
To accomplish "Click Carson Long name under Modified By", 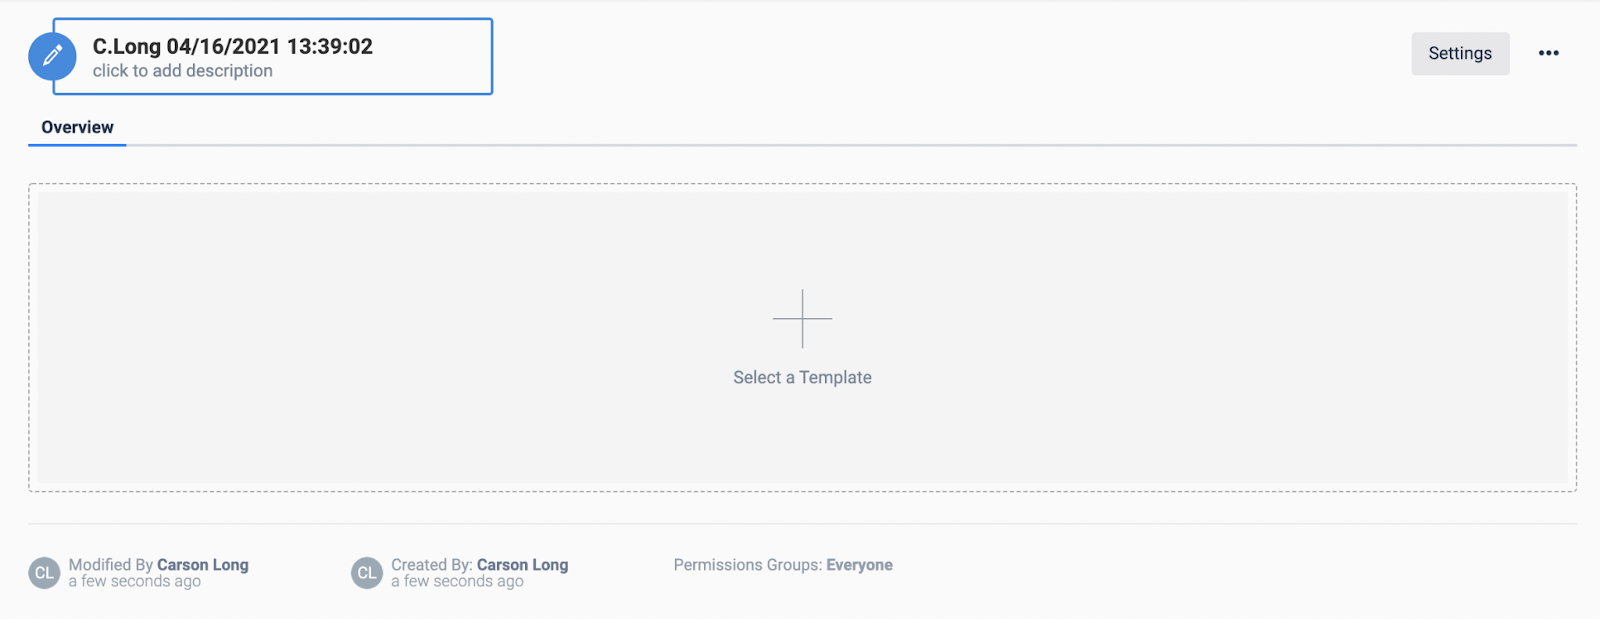I will pos(203,565).
